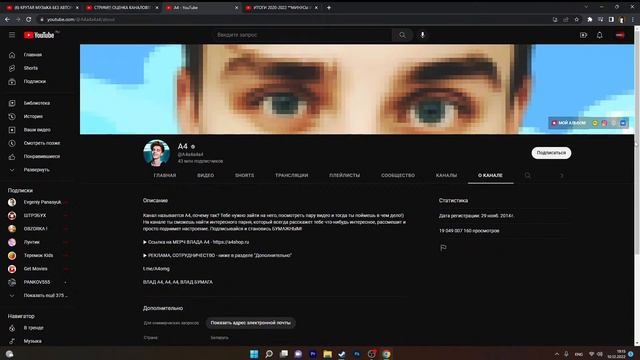Open the a4shop.ru merch link
Image resolution: width=640 pixels, height=360 pixels.
231,242
